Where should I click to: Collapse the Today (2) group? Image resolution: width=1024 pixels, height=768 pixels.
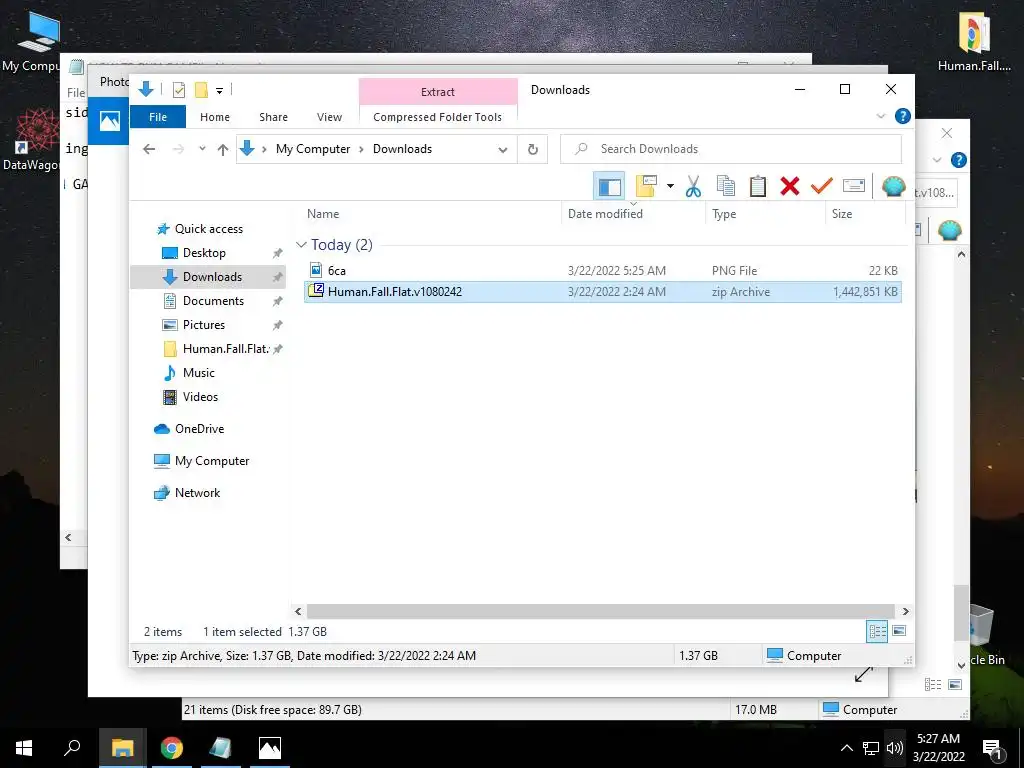tap(301, 245)
